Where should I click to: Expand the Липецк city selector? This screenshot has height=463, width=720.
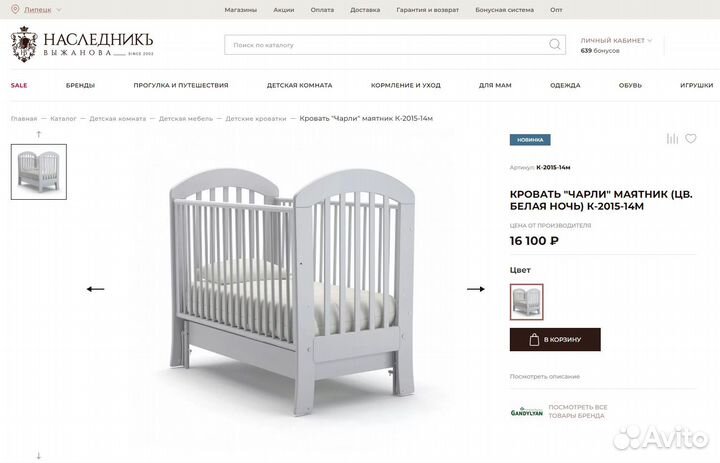pos(42,10)
